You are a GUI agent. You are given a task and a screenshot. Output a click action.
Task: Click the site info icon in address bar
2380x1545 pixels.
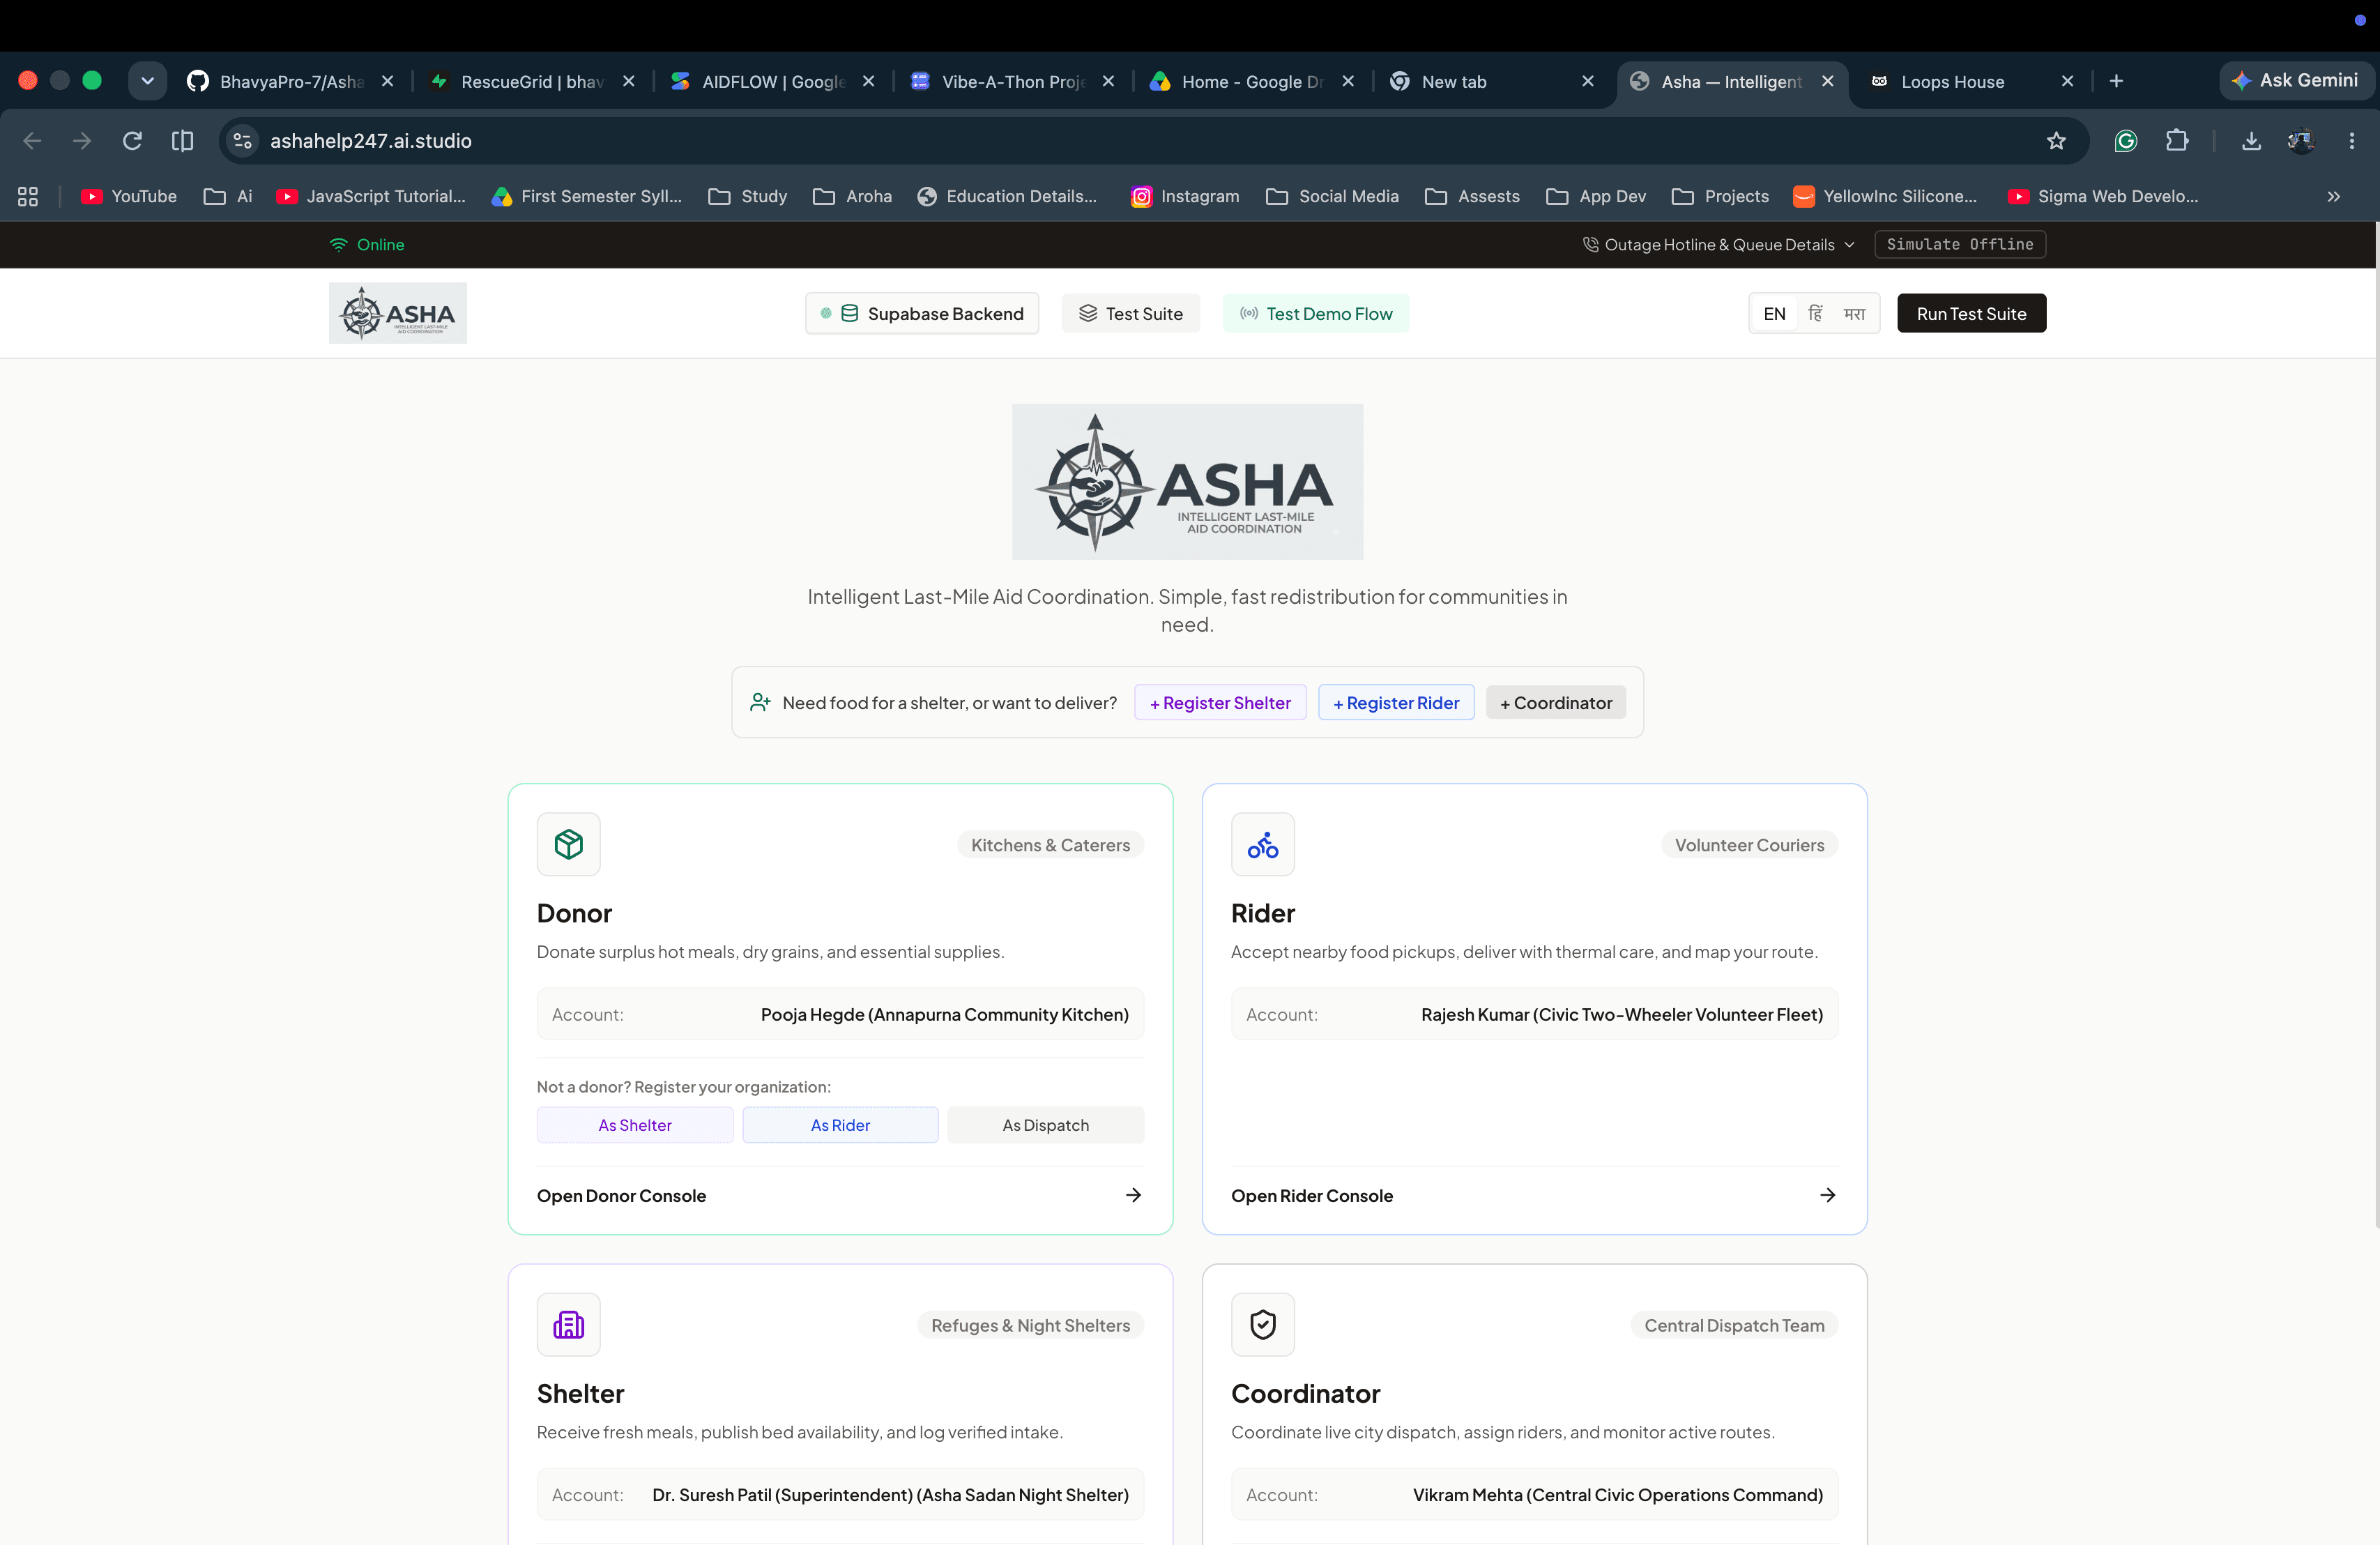point(242,140)
